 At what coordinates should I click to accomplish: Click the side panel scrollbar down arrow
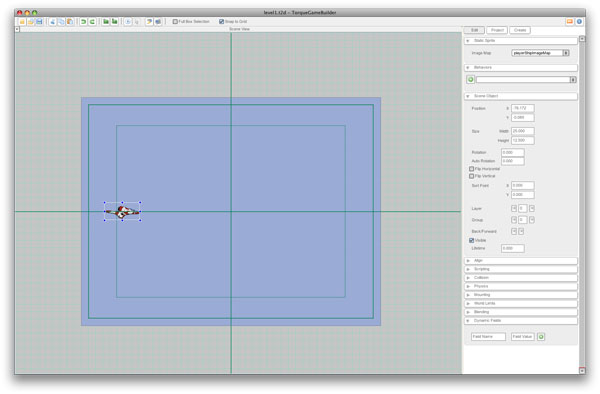582,370
